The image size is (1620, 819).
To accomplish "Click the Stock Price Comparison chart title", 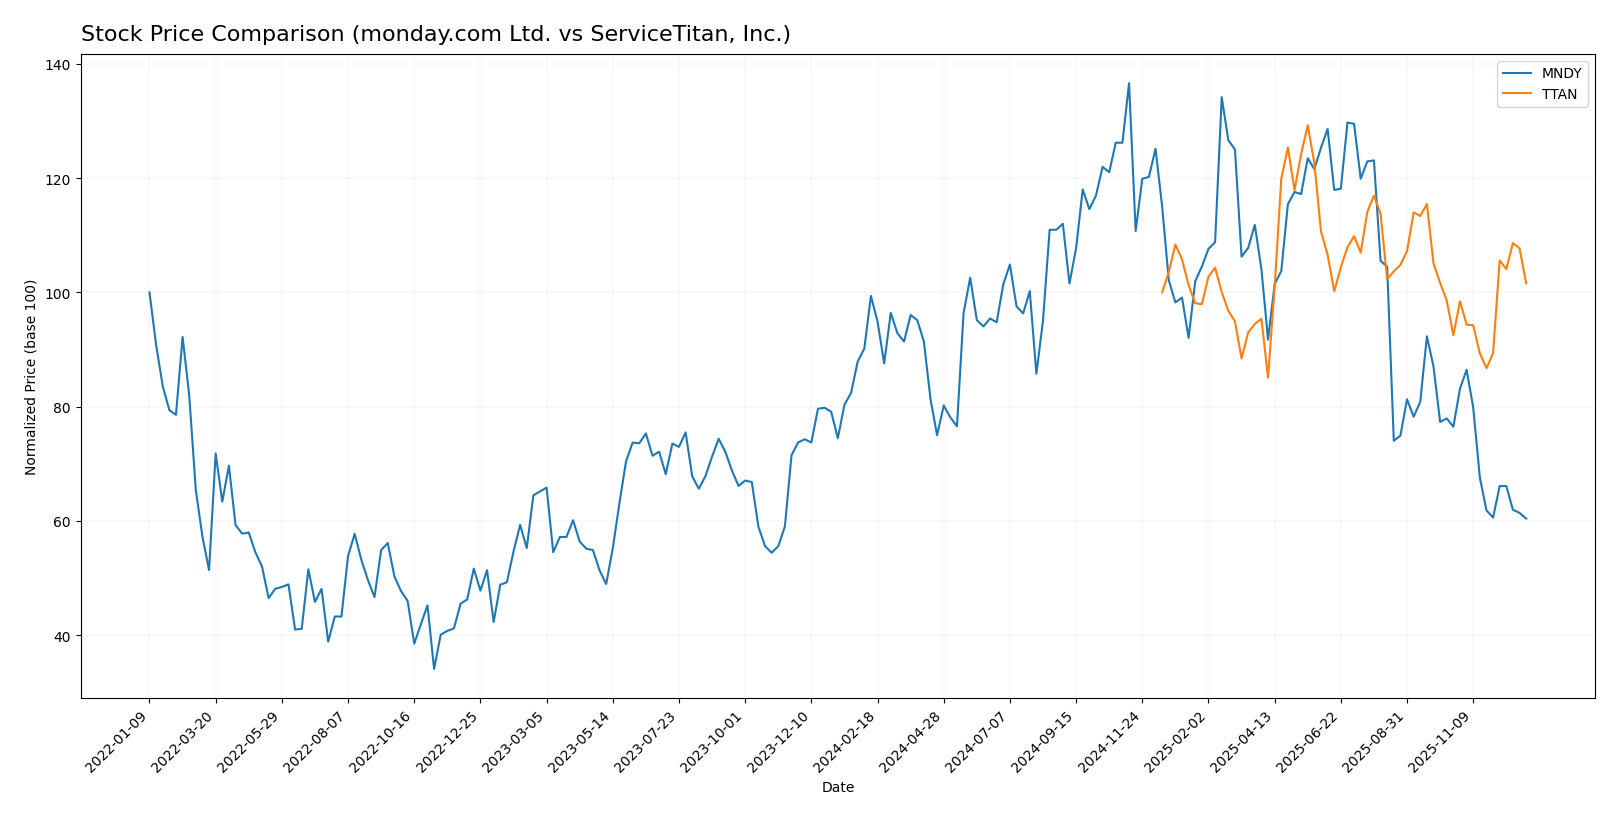I will click(x=435, y=34).
